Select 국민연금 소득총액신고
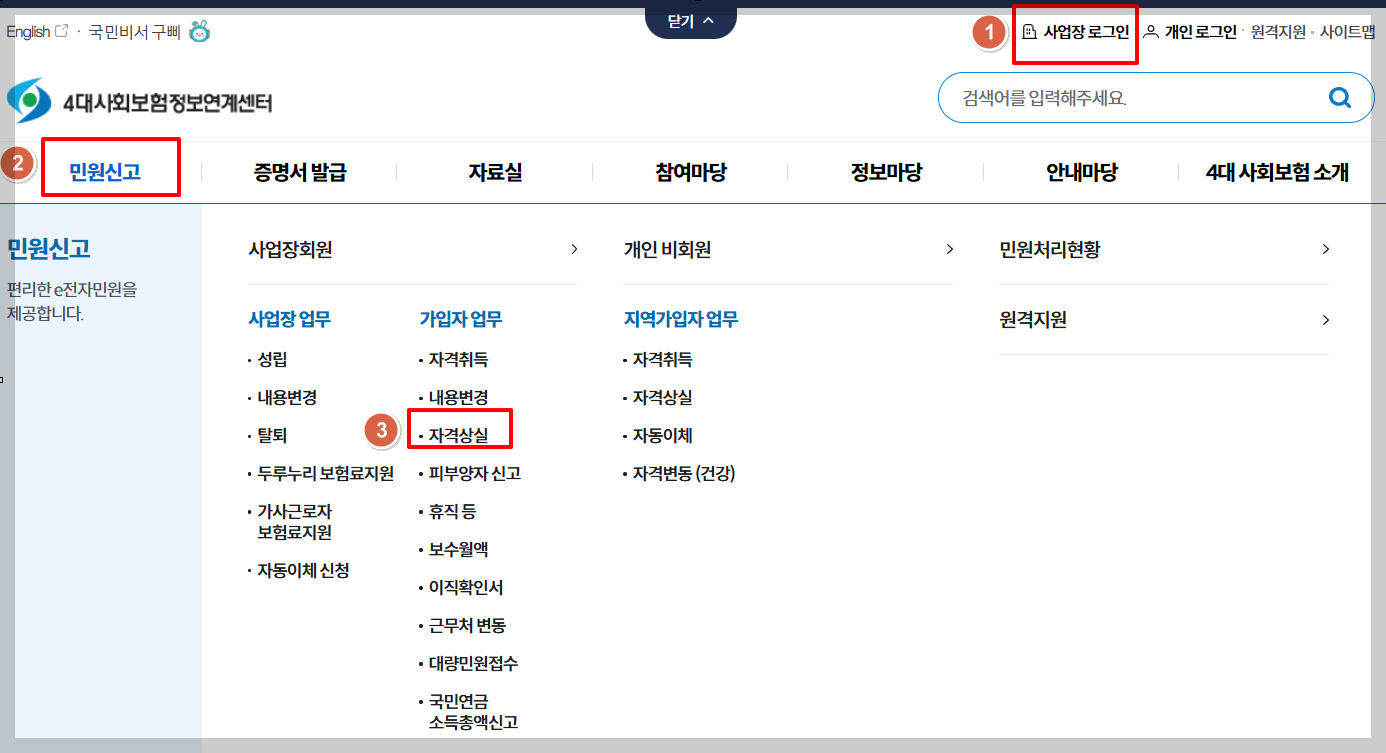Image resolution: width=1386 pixels, height=753 pixels. pos(469,711)
